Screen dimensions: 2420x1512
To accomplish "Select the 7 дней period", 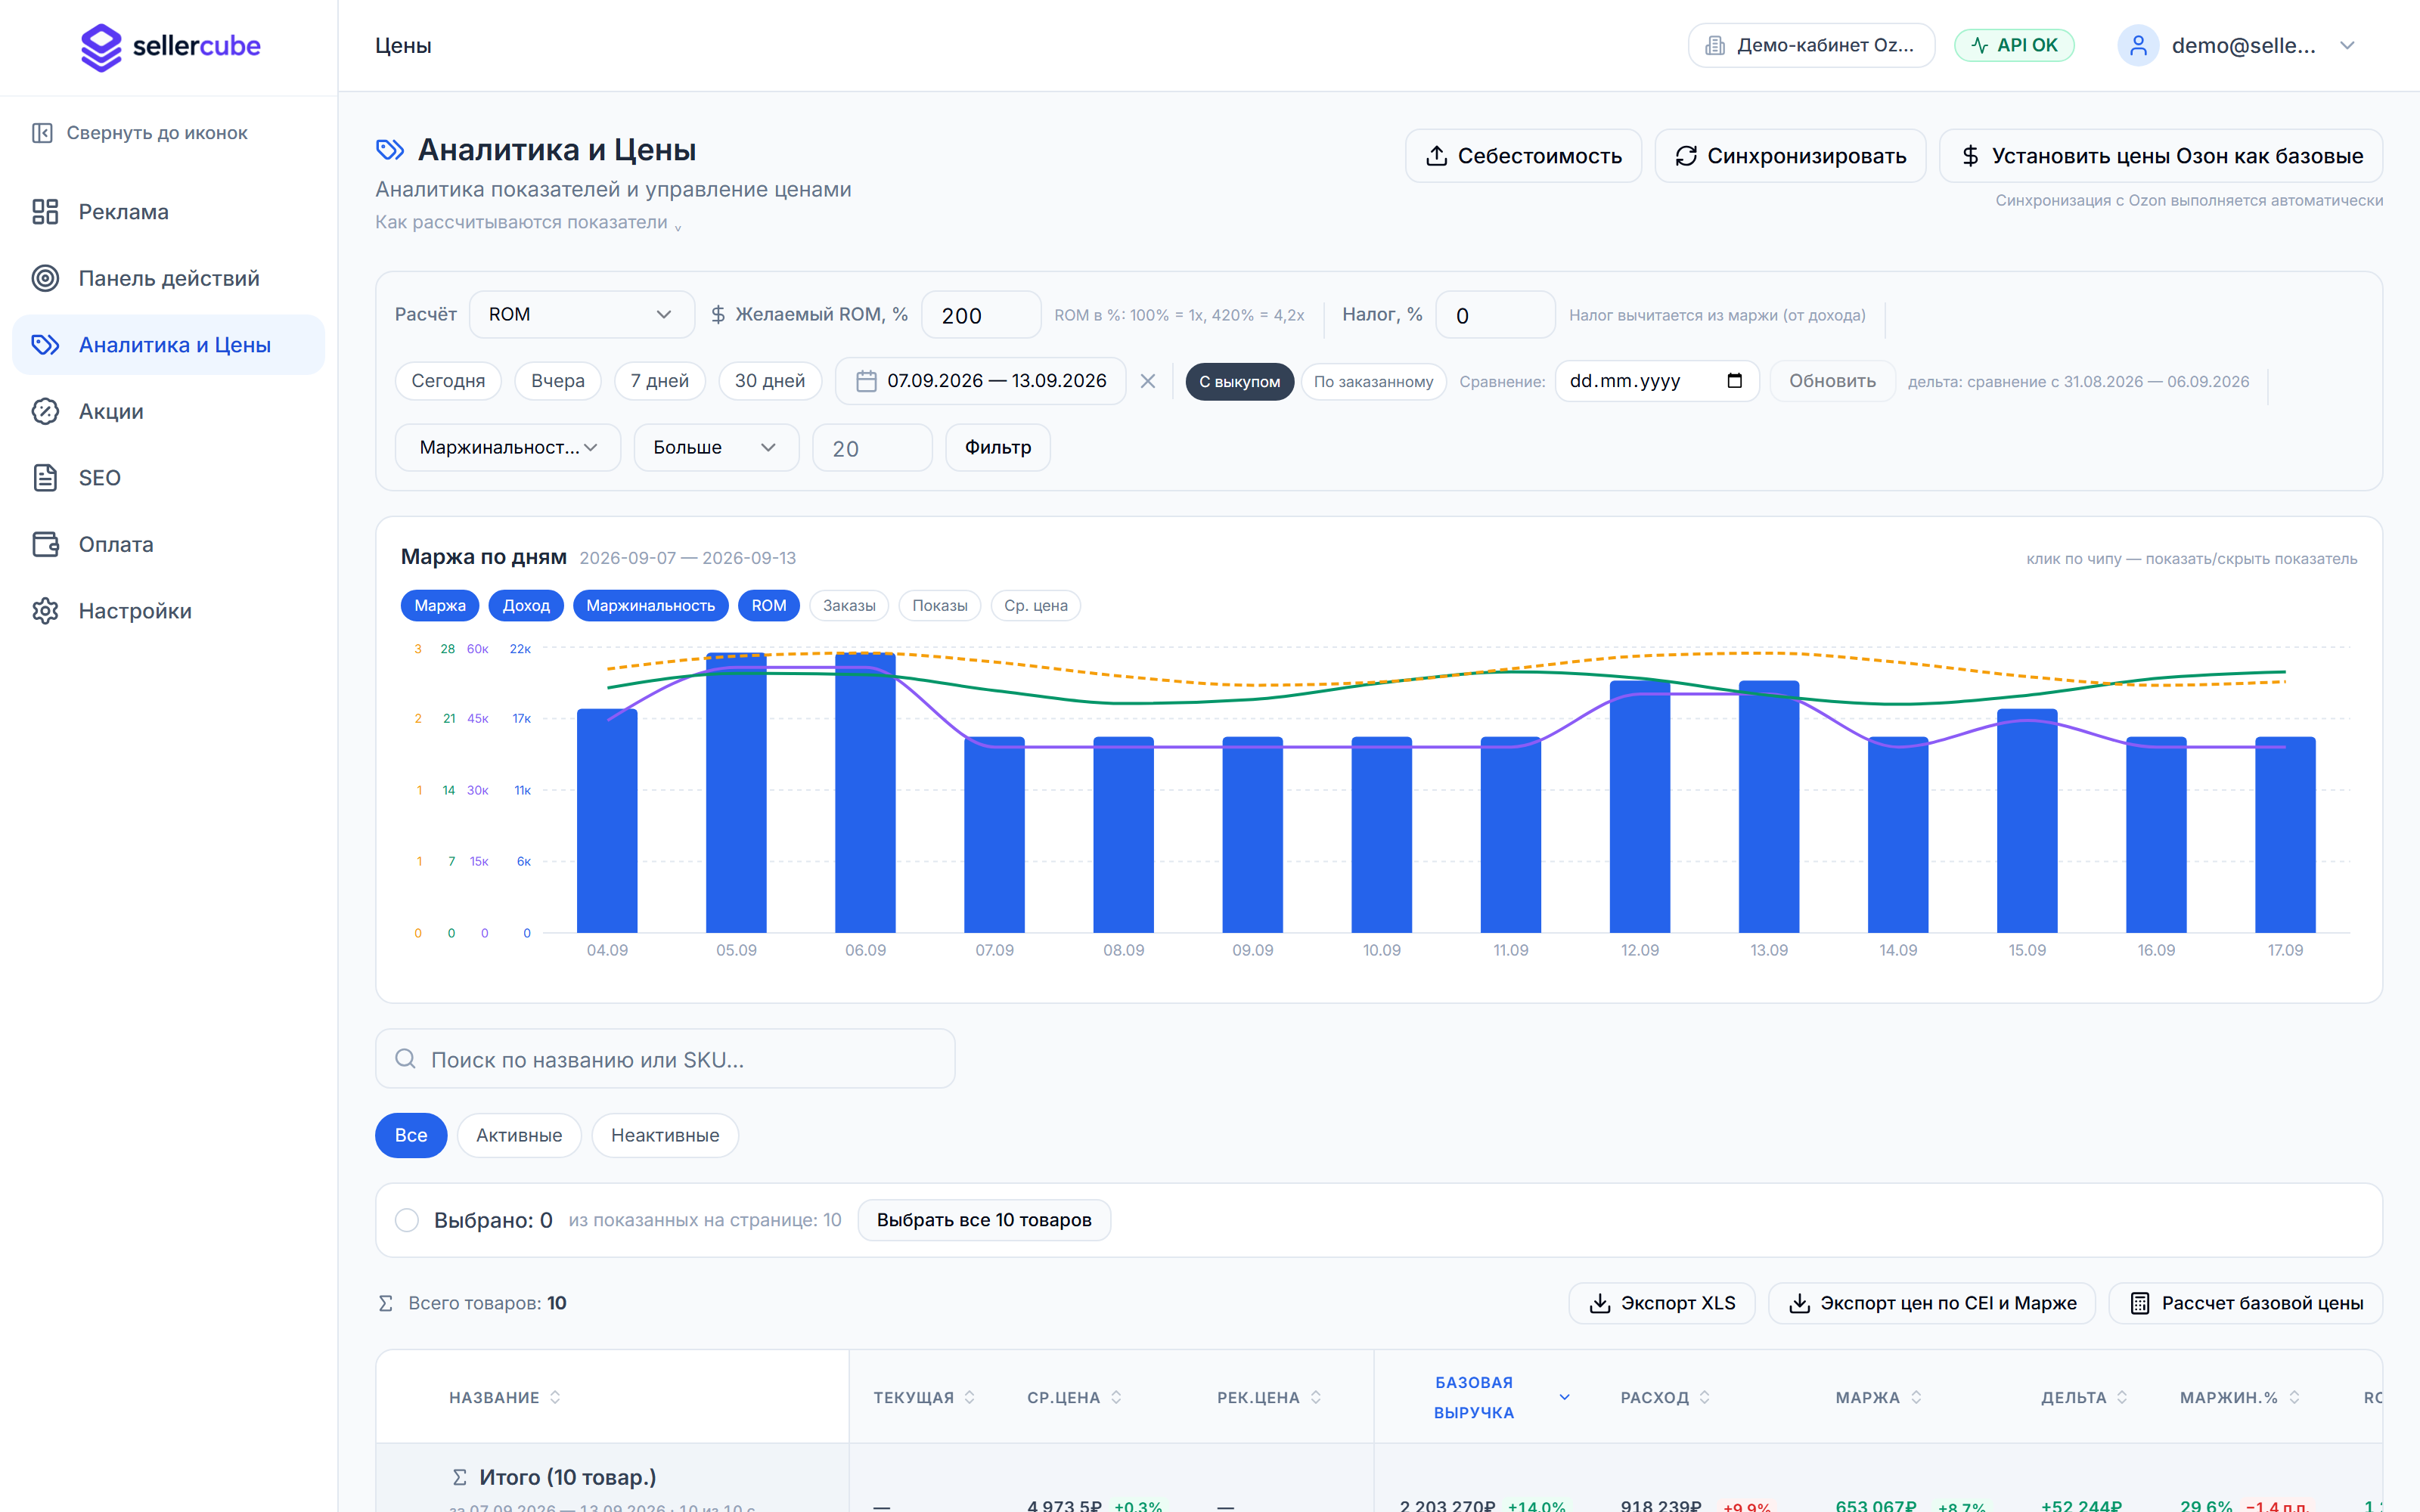I will 659,381.
